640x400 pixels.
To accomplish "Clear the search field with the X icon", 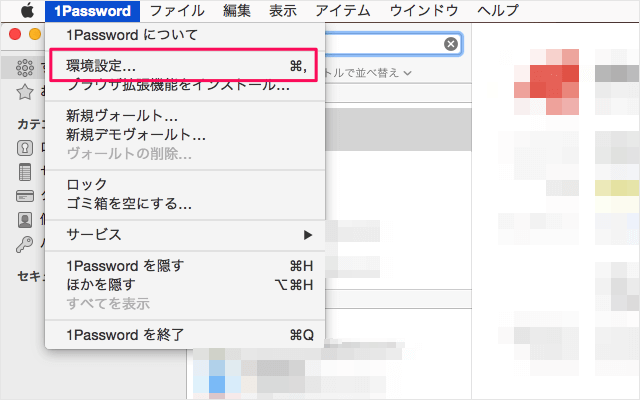I will click(451, 44).
